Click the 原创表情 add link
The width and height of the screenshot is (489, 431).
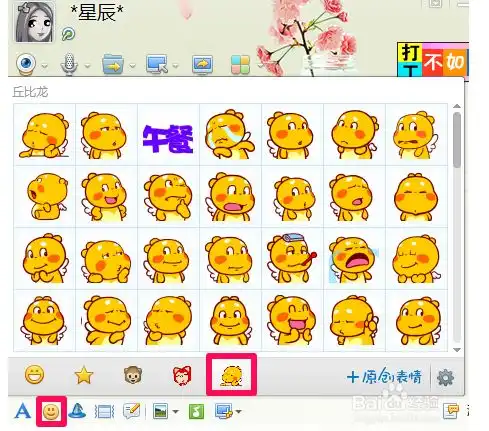pos(384,377)
